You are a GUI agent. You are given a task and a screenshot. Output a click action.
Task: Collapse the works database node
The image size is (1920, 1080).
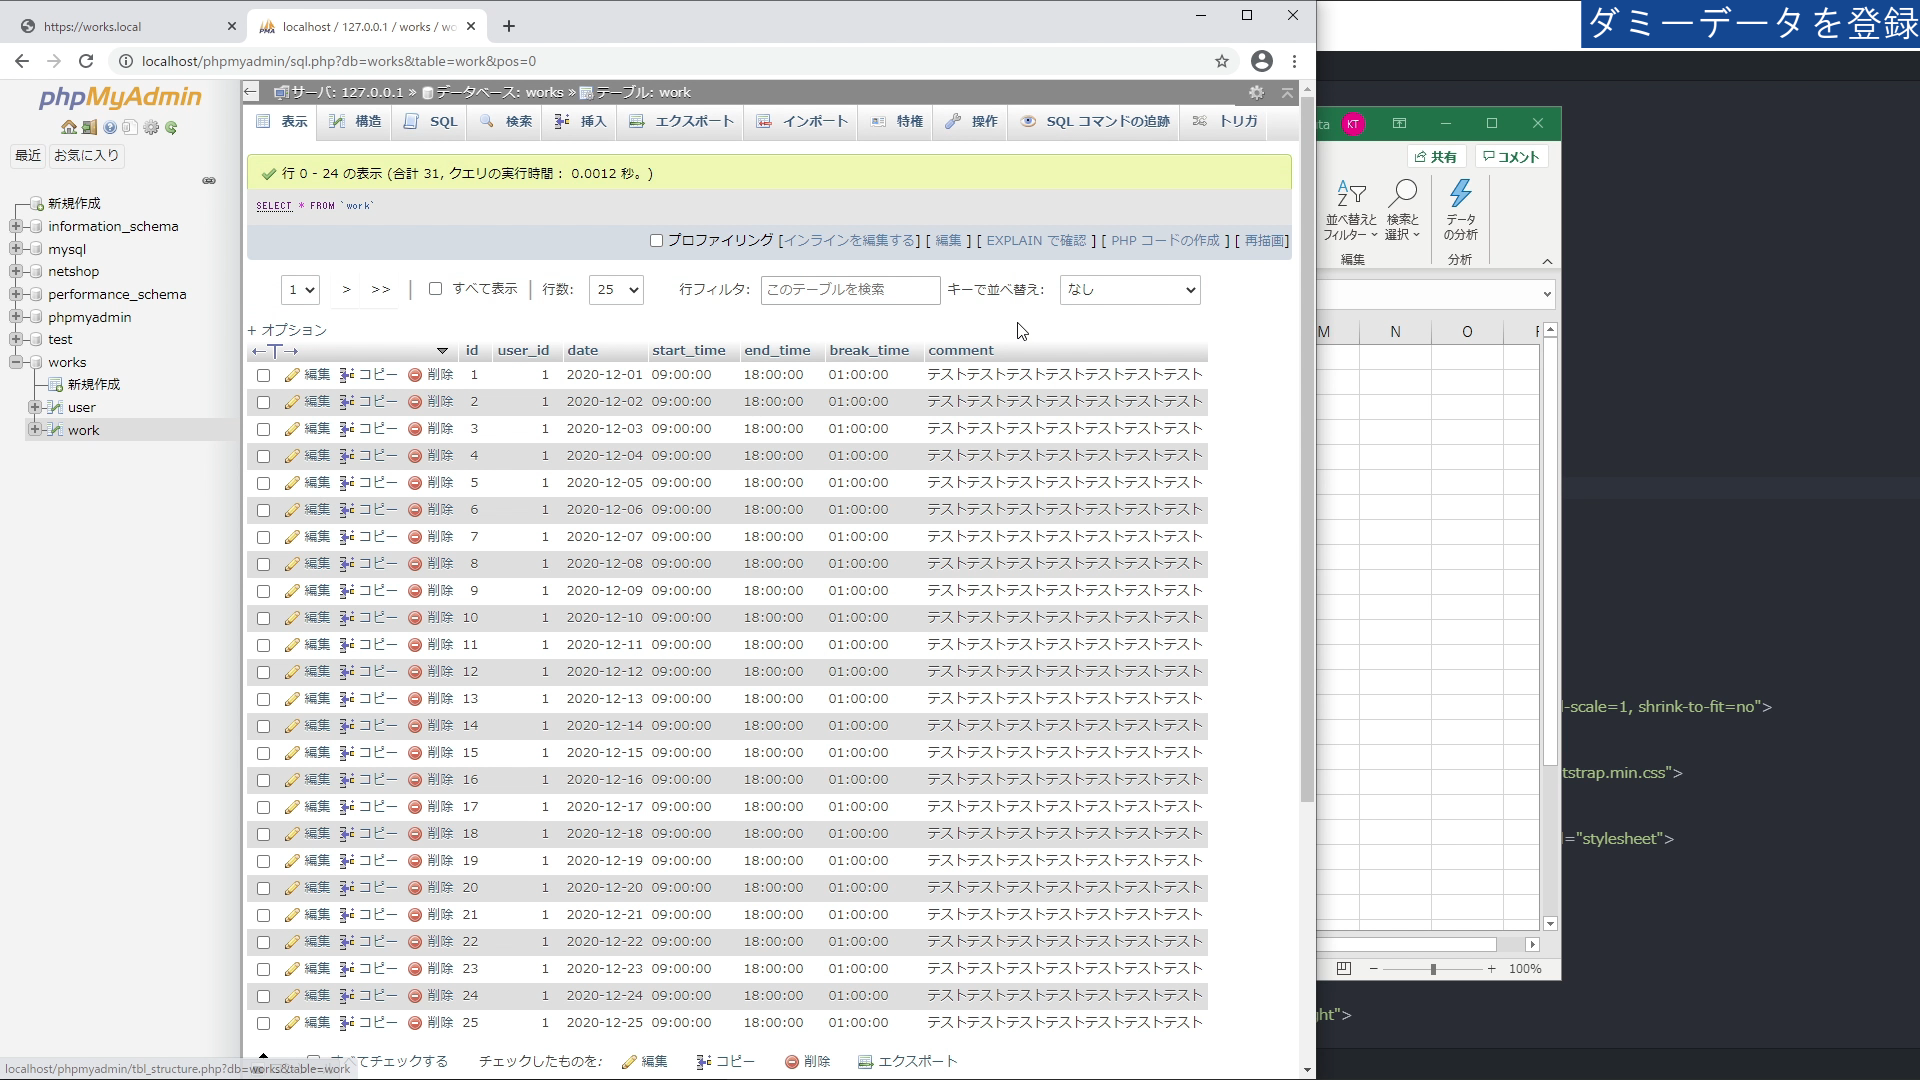pyautogui.click(x=16, y=362)
